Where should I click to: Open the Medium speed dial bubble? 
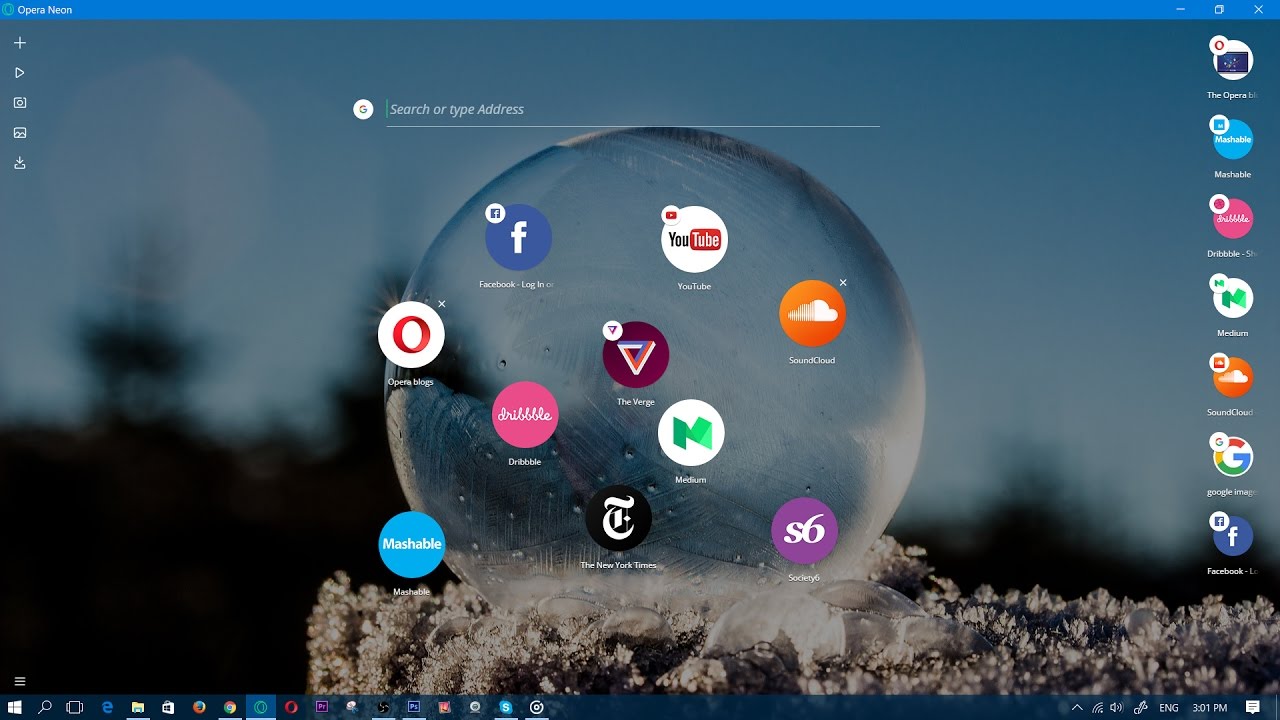click(x=691, y=433)
